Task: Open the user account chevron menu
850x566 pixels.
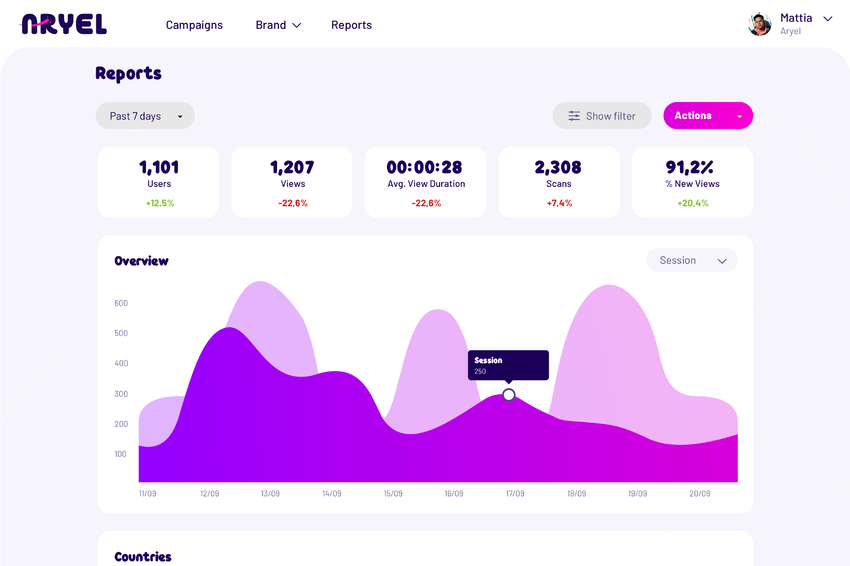Action: coord(827,19)
